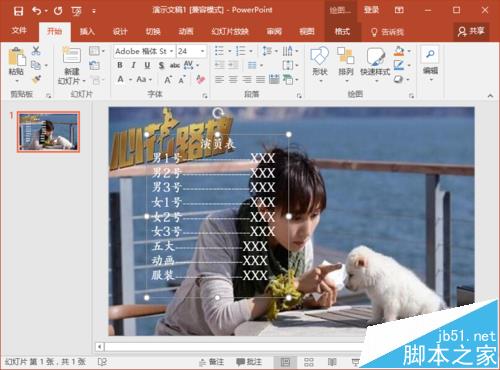This screenshot has width=500, height=370.
Task: Open the font dialog launcher
Action: [x=205, y=96]
